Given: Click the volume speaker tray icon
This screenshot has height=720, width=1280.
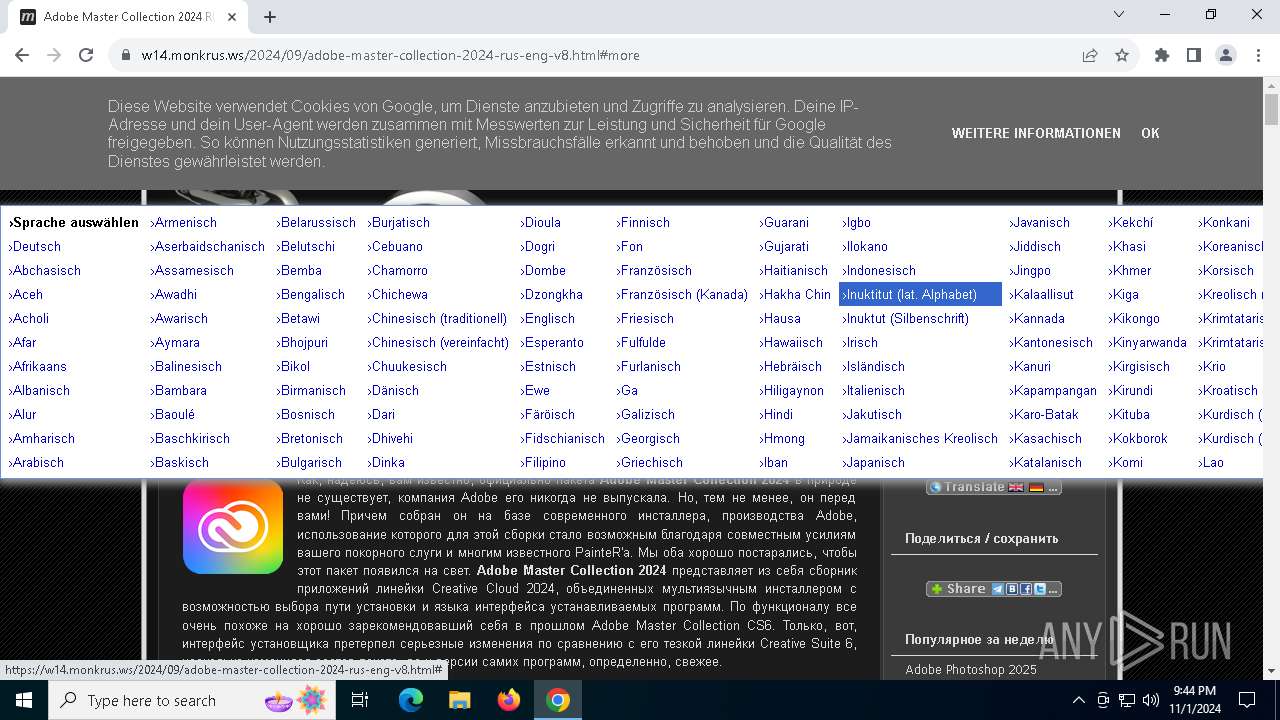Looking at the screenshot, I should coord(1151,700).
